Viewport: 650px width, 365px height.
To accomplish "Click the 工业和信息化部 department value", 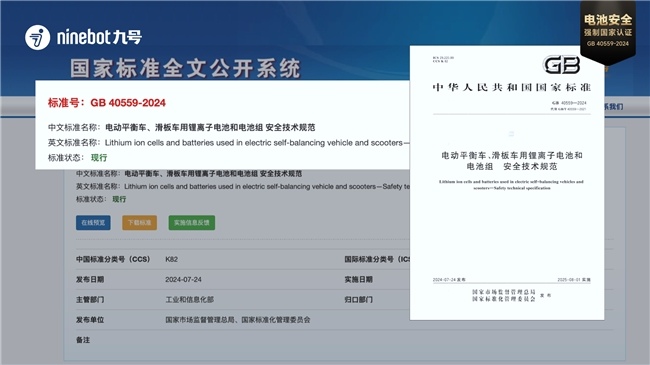I will (189, 299).
